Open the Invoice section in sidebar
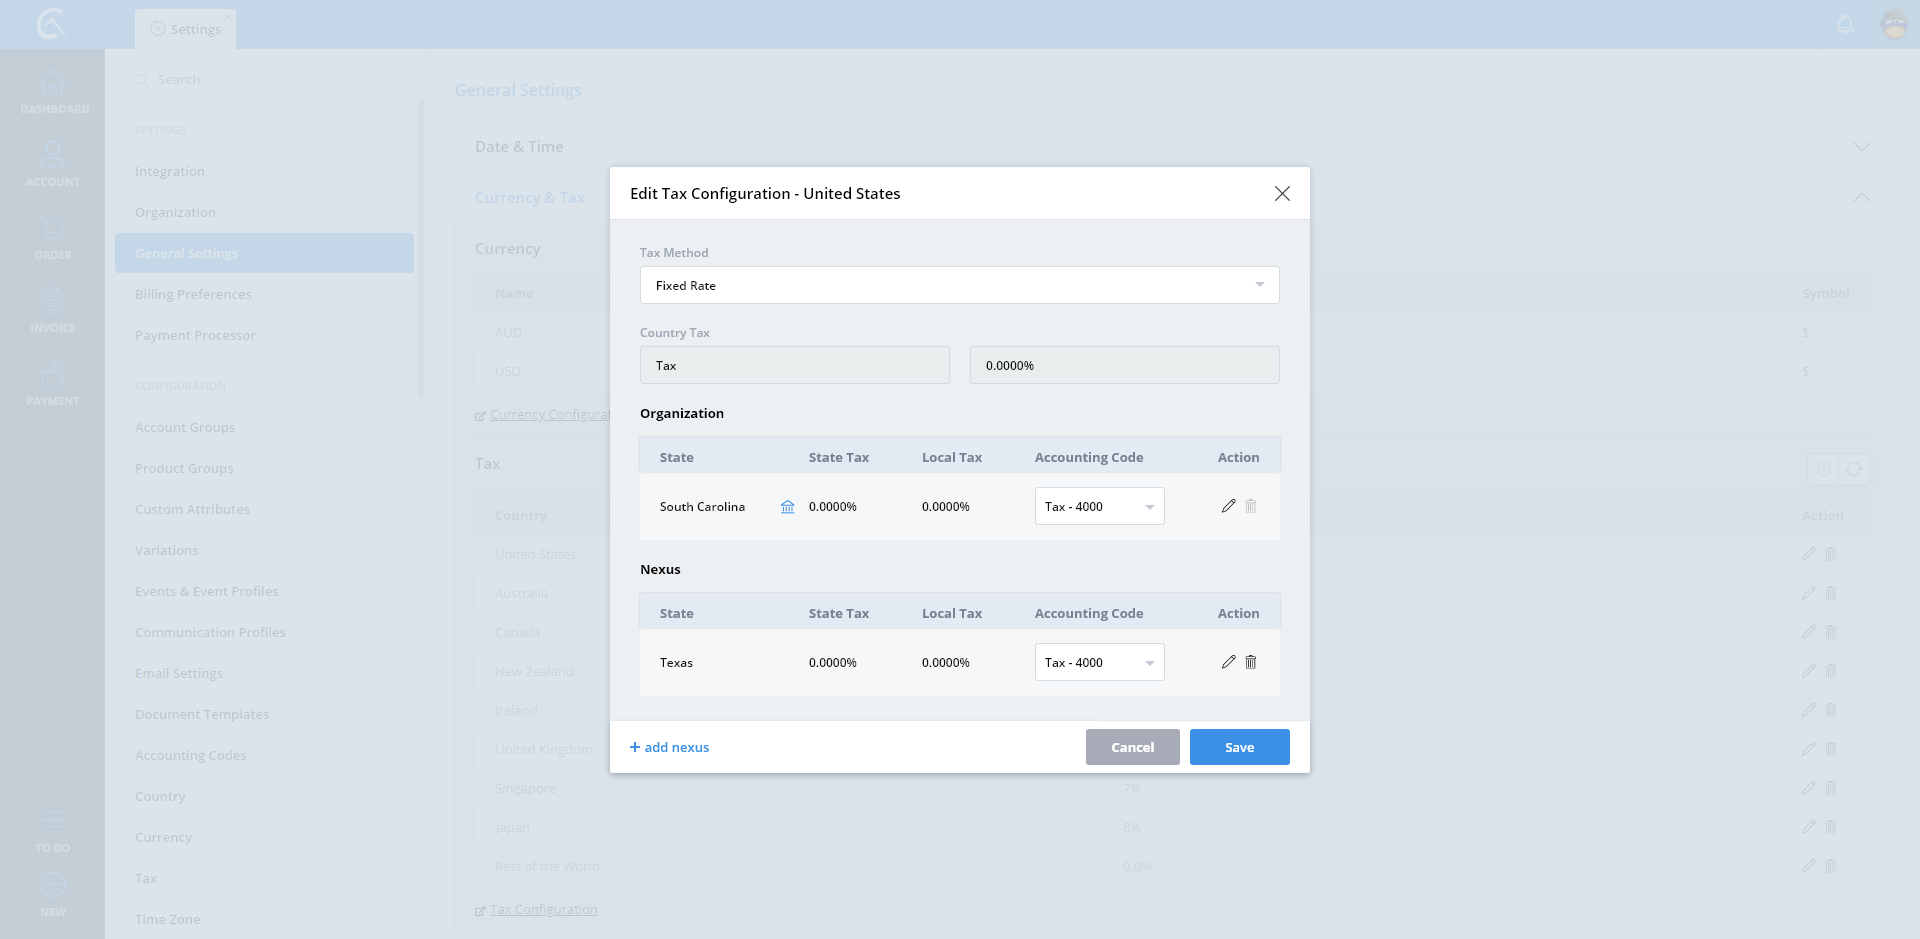1920x939 pixels. 53,311
